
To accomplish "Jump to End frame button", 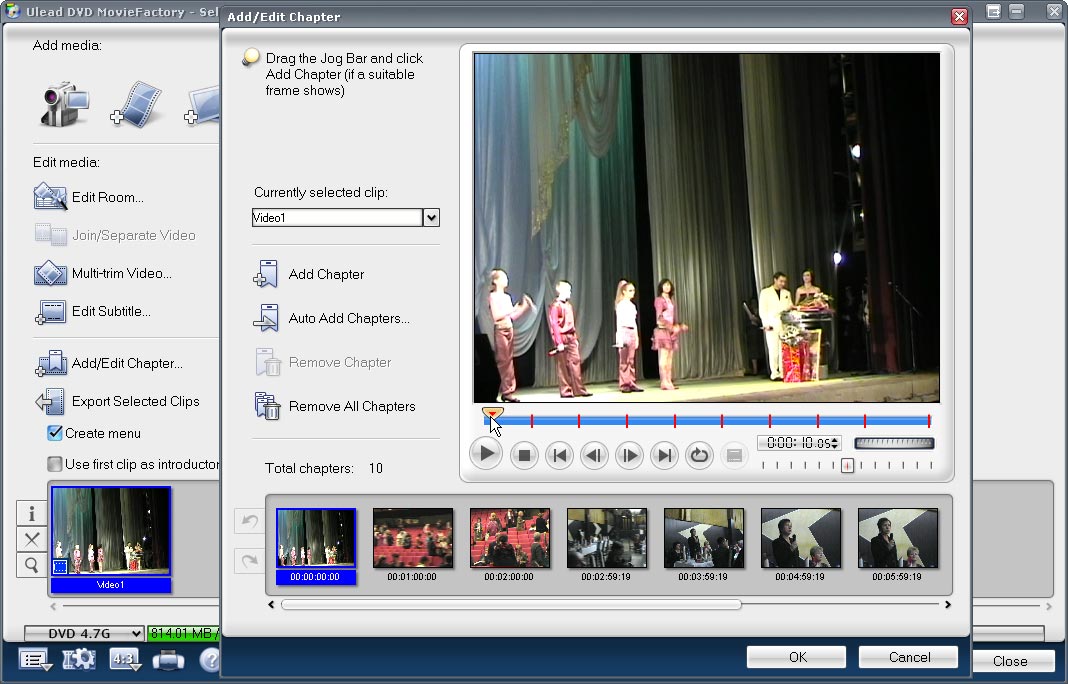I will pyautogui.click(x=664, y=456).
